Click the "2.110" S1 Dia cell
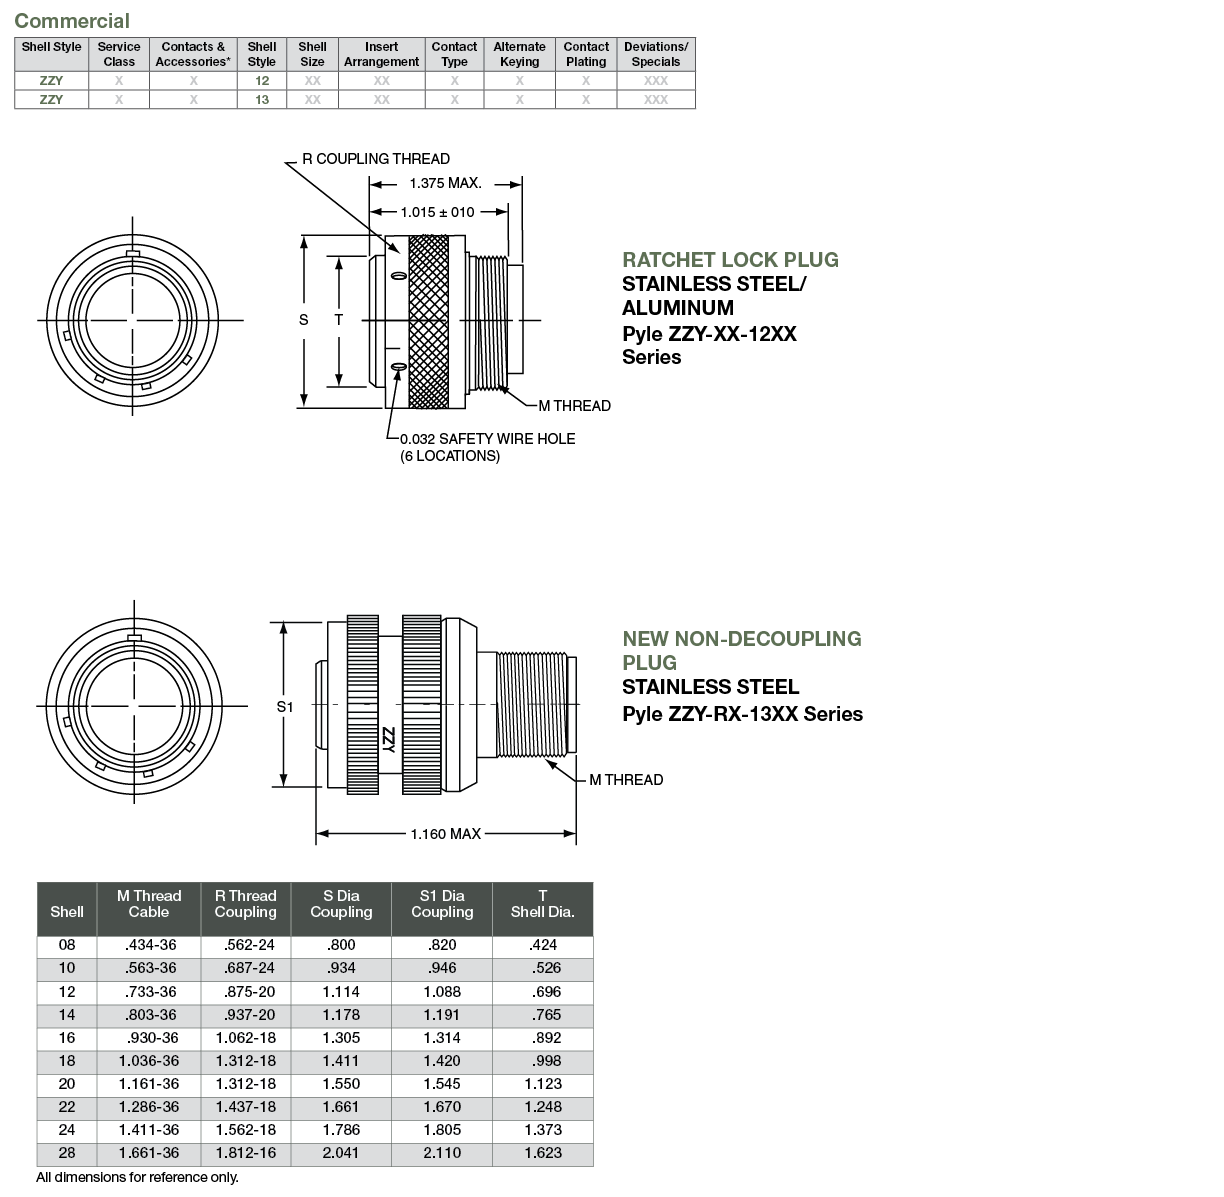Screen dimensions: 1224x1197 click(x=442, y=1153)
